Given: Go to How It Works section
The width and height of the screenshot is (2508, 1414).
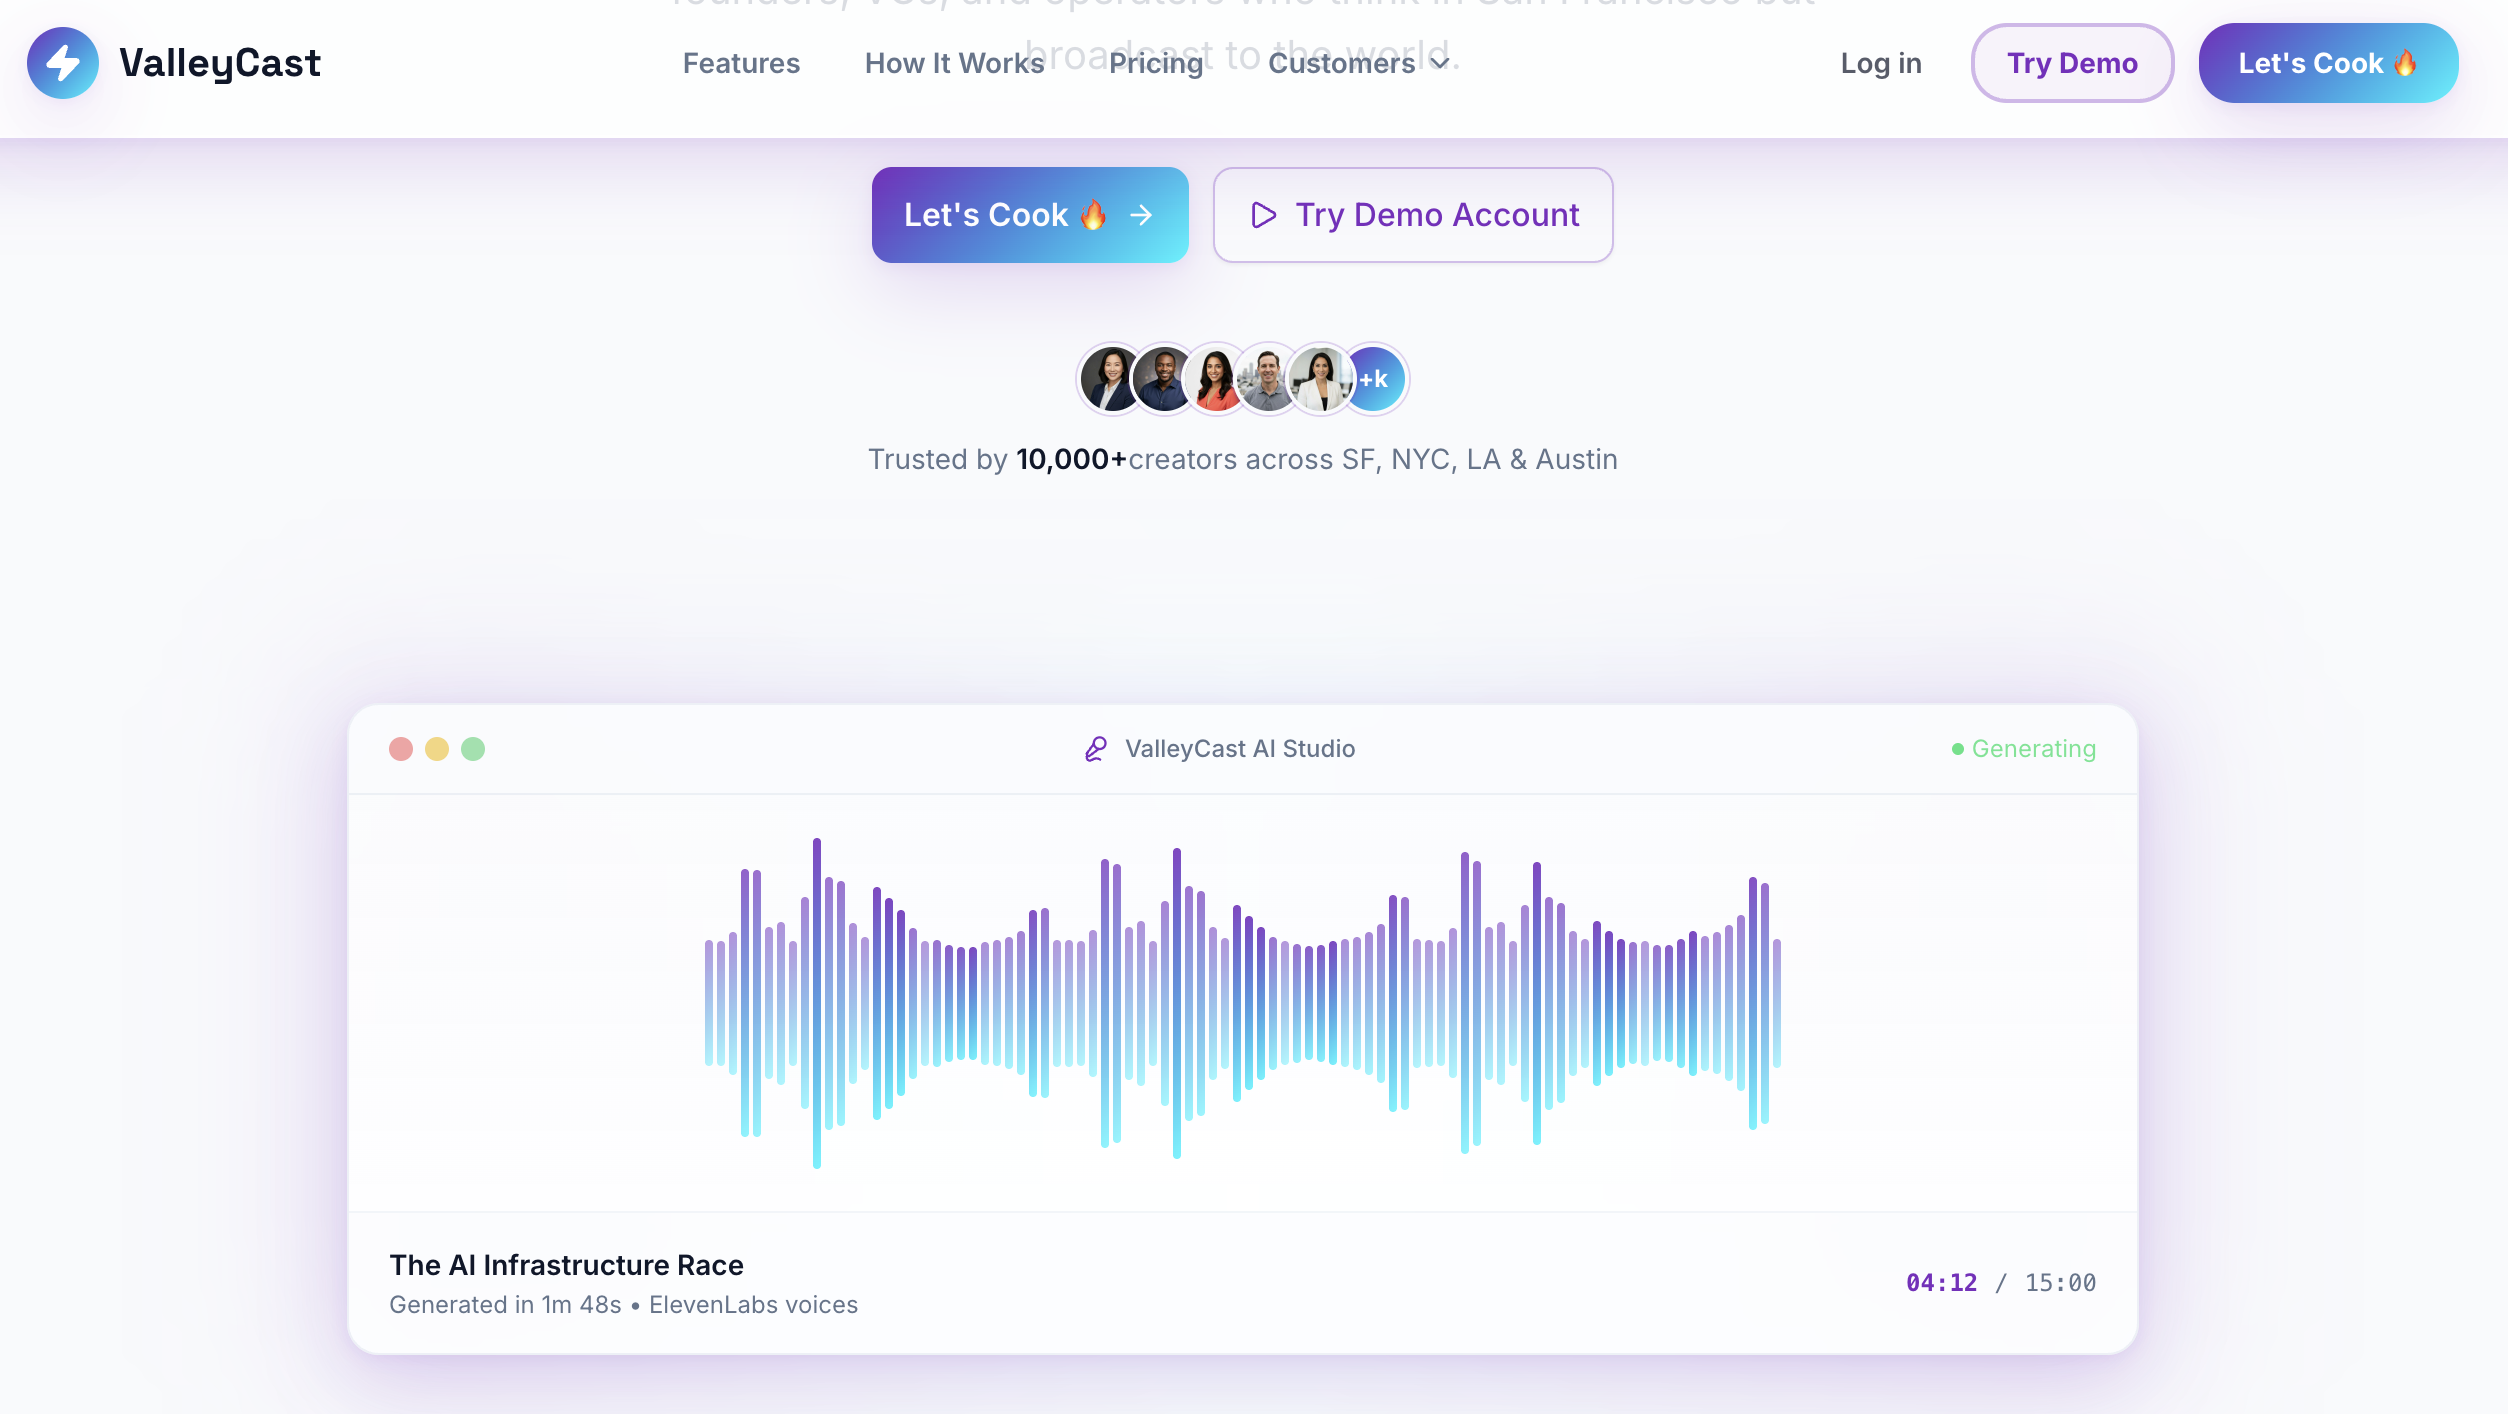Looking at the screenshot, I should 954,63.
